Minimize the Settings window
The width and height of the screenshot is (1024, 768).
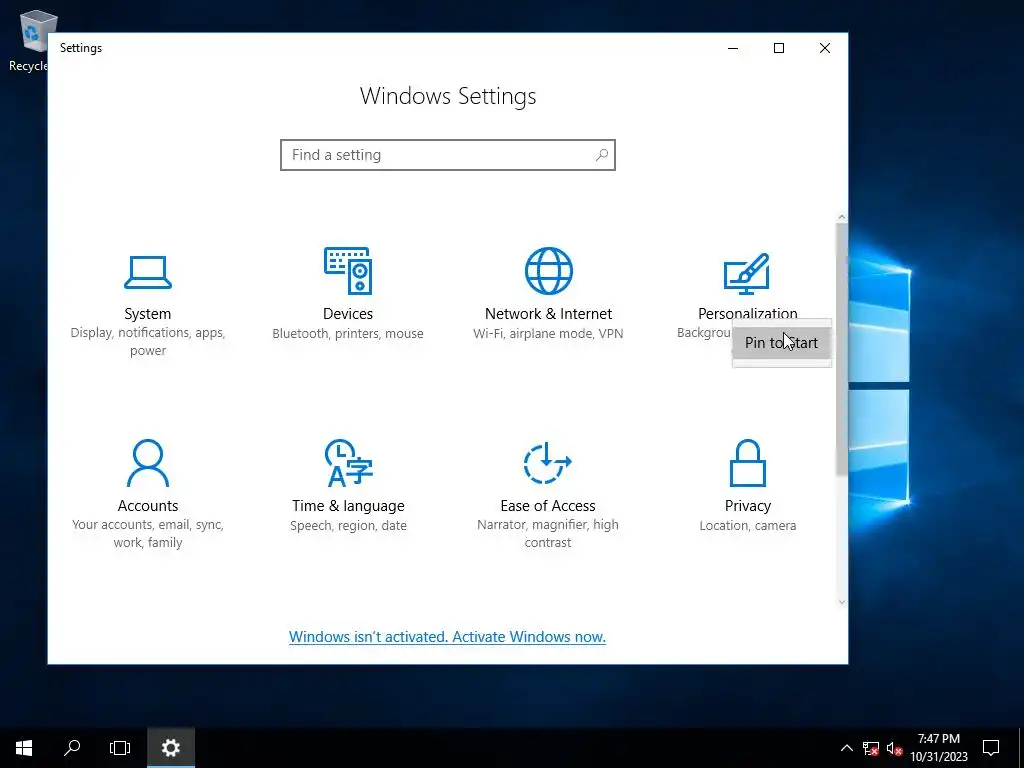[733, 48]
